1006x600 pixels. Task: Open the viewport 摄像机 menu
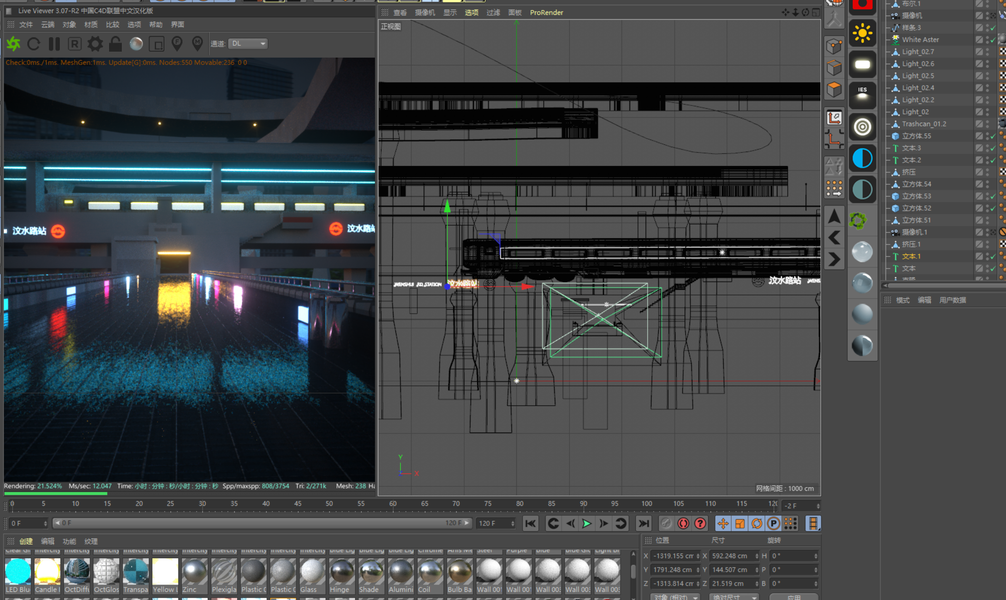(425, 12)
